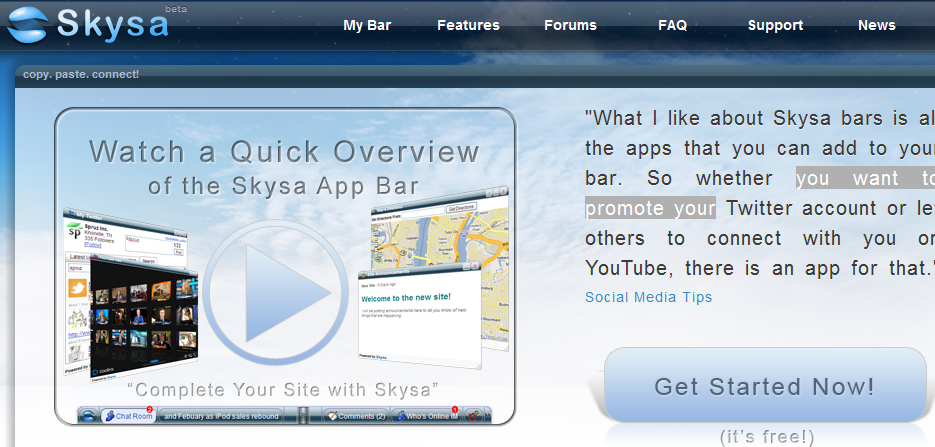The width and height of the screenshot is (935, 447).
Task: Click the Watch a Quick Overview heading
Action: coord(284,151)
